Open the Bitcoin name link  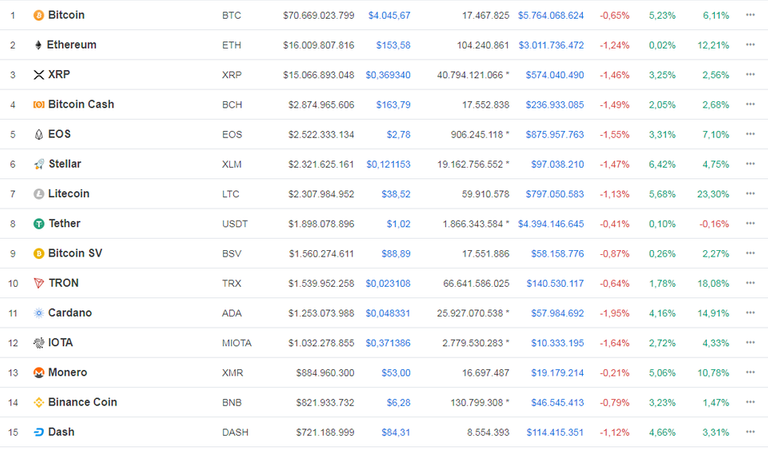[66, 15]
